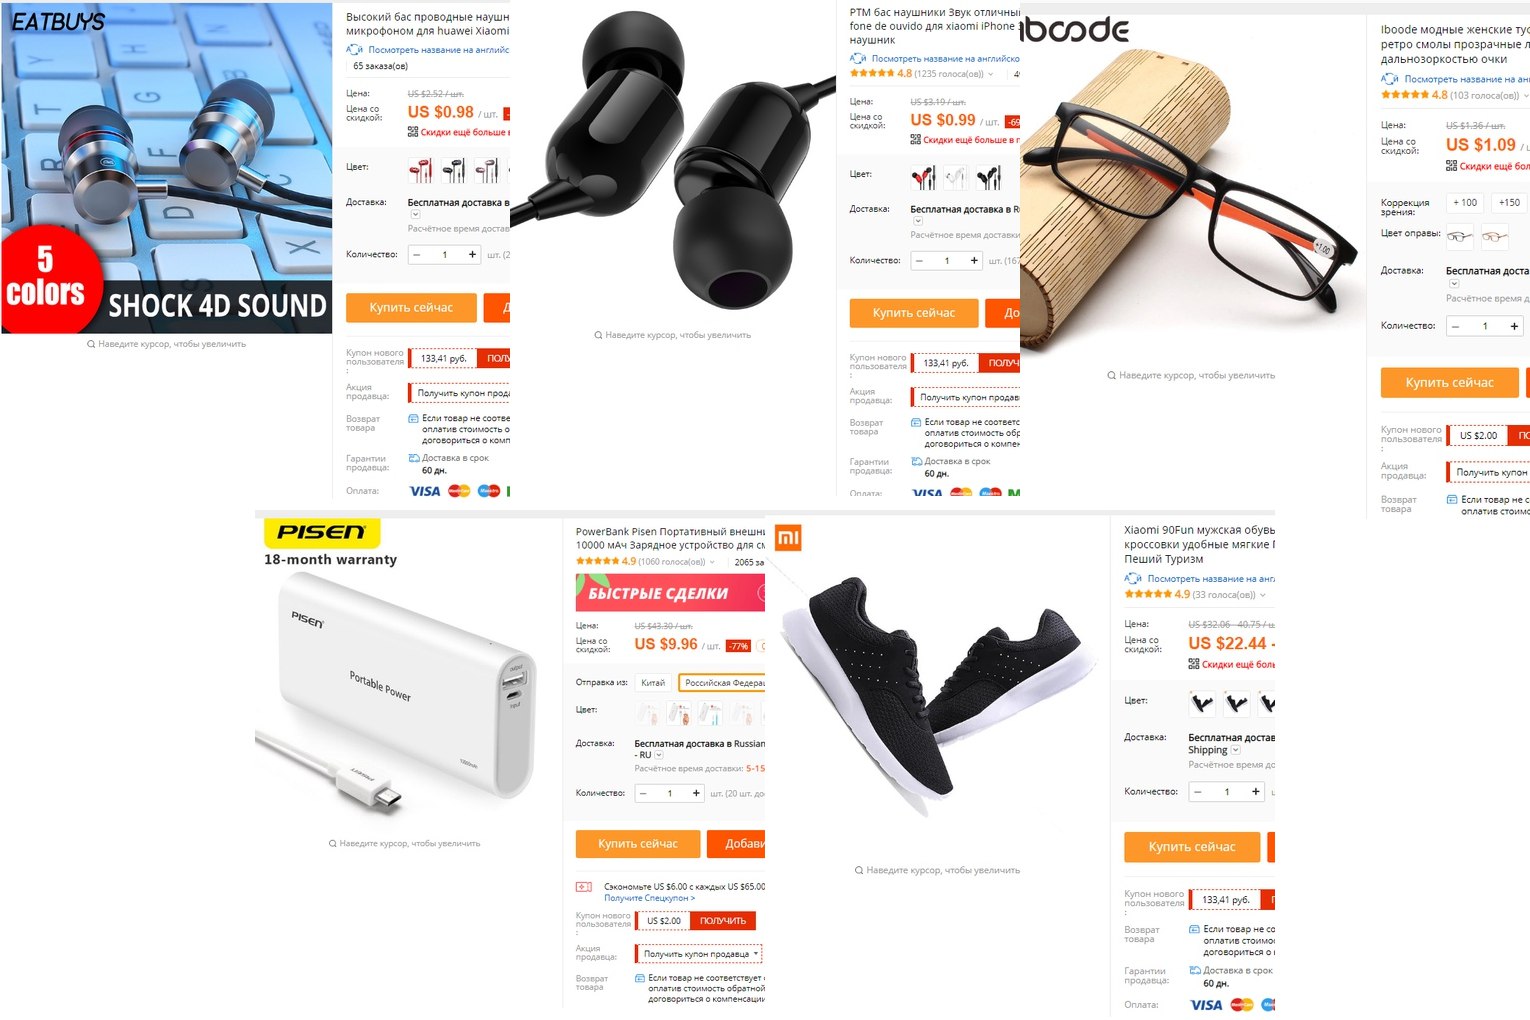This screenshot has width=1530, height=1020.
Task: Select the +100 vision correction option
Action: [x=1465, y=202]
